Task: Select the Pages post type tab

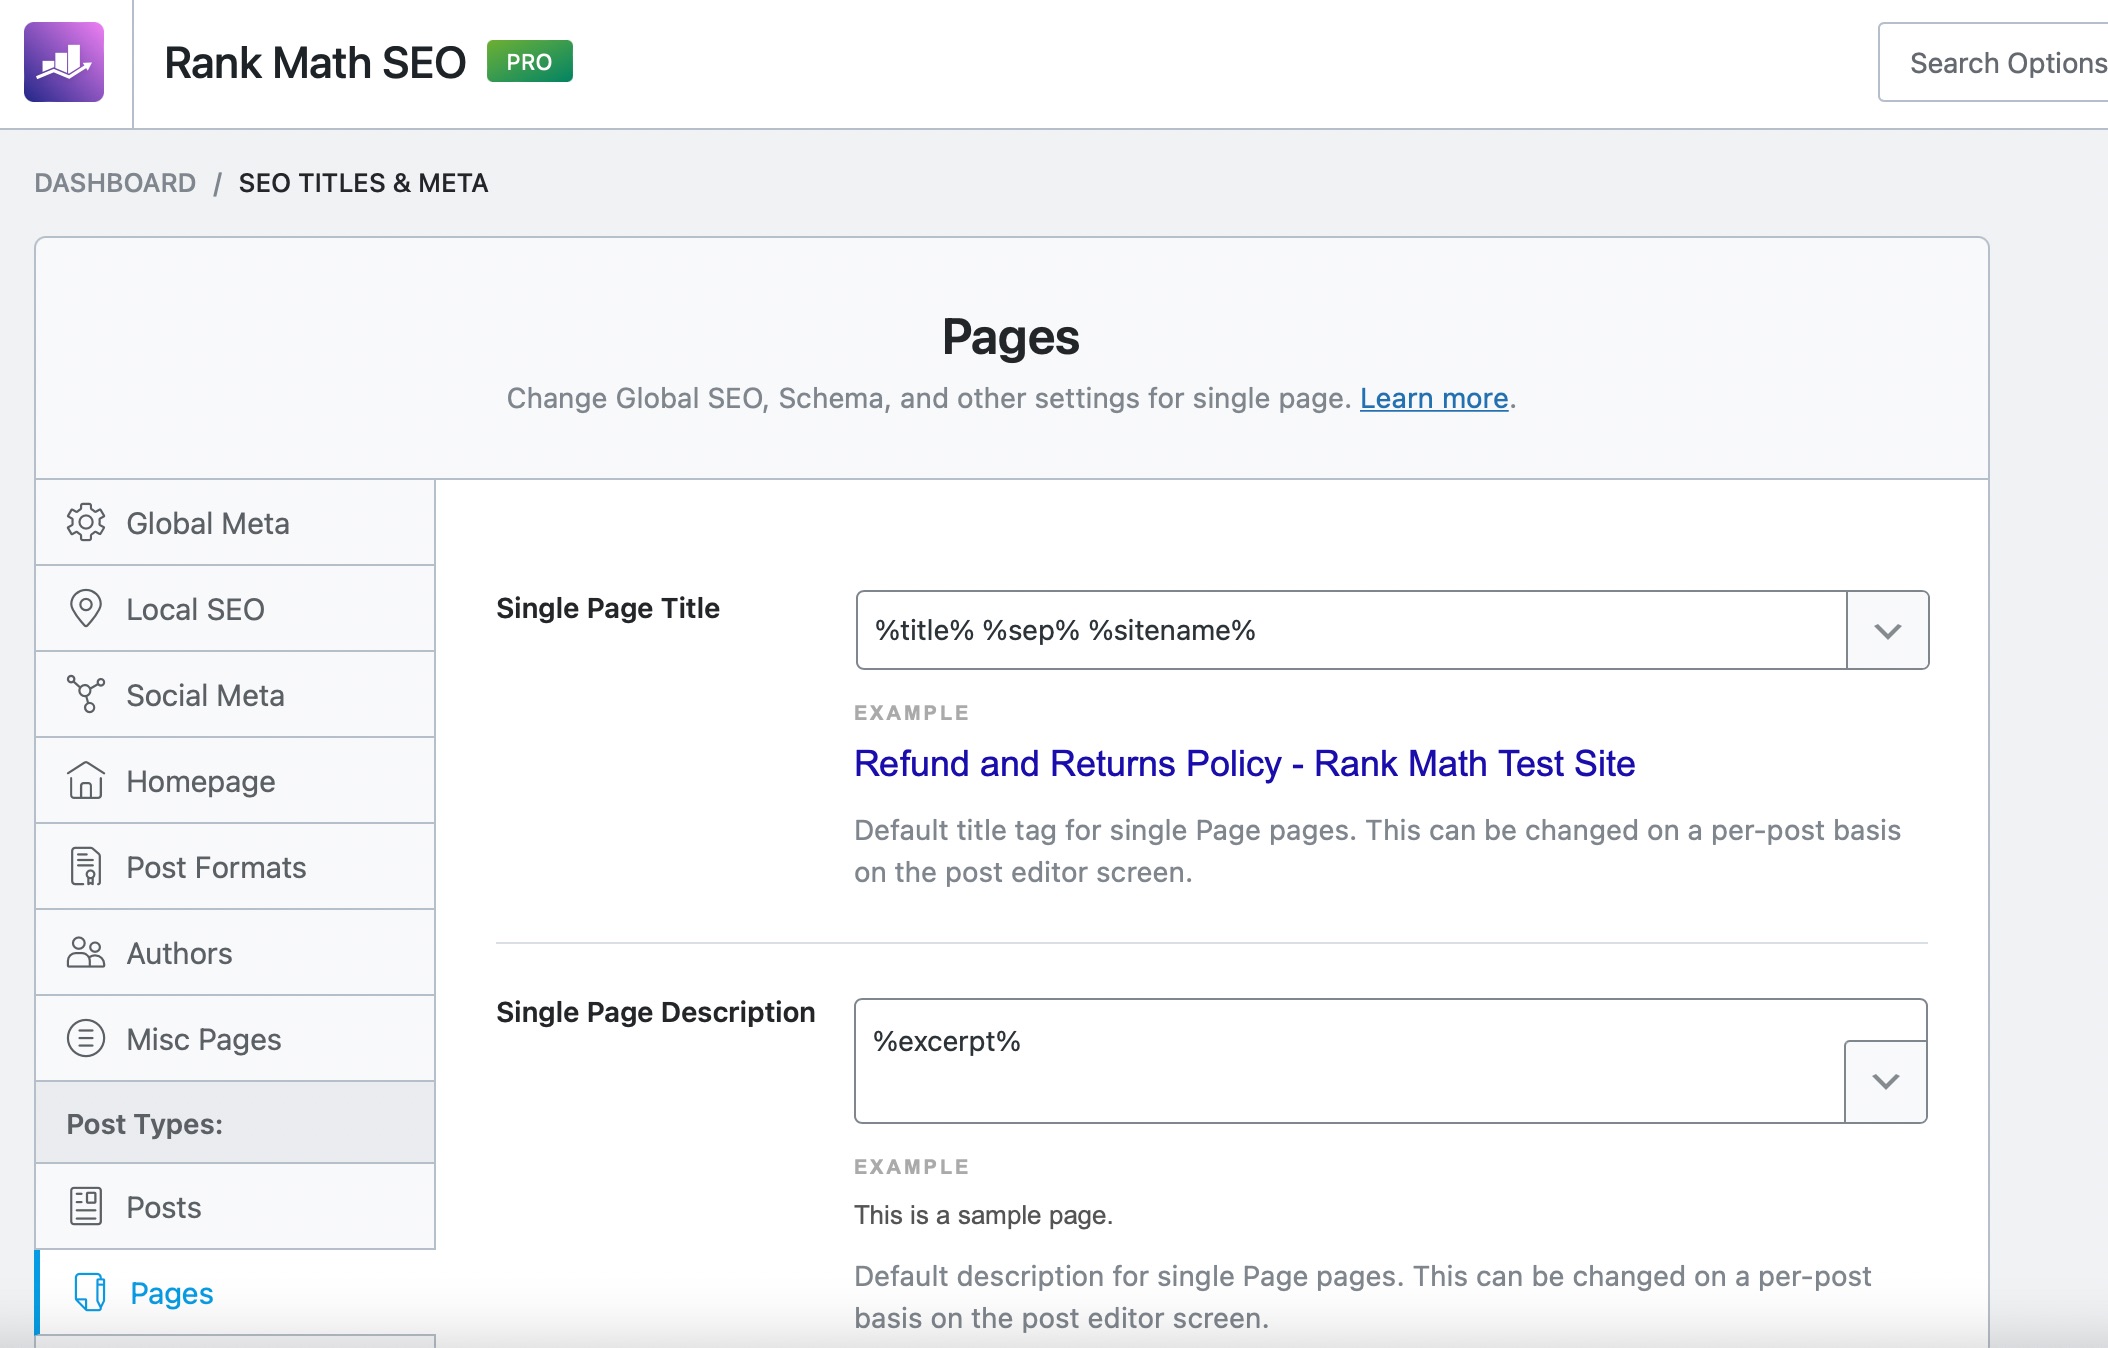Action: 235,1292
